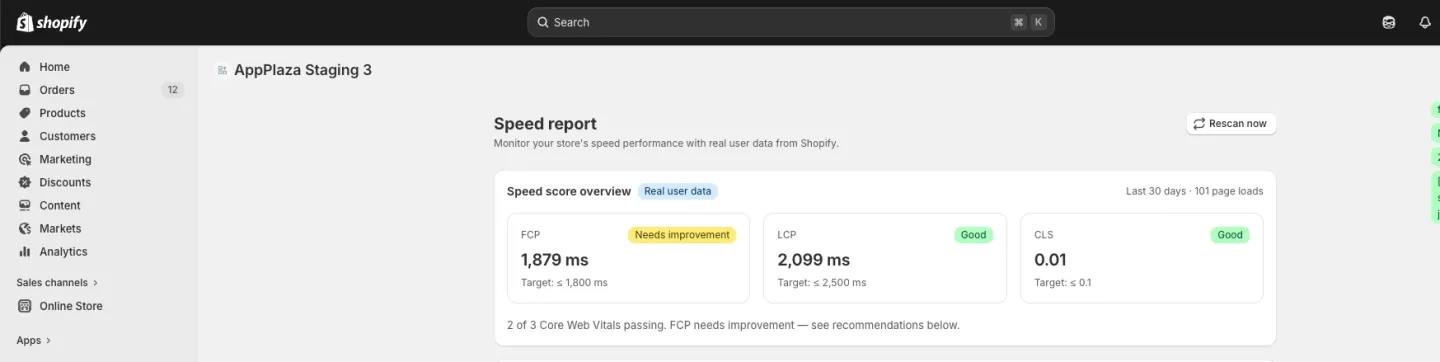The width and height of the screenshot is (1440, 362).
Task: Click the Rescan now button
Action: tap(1231, 124)
